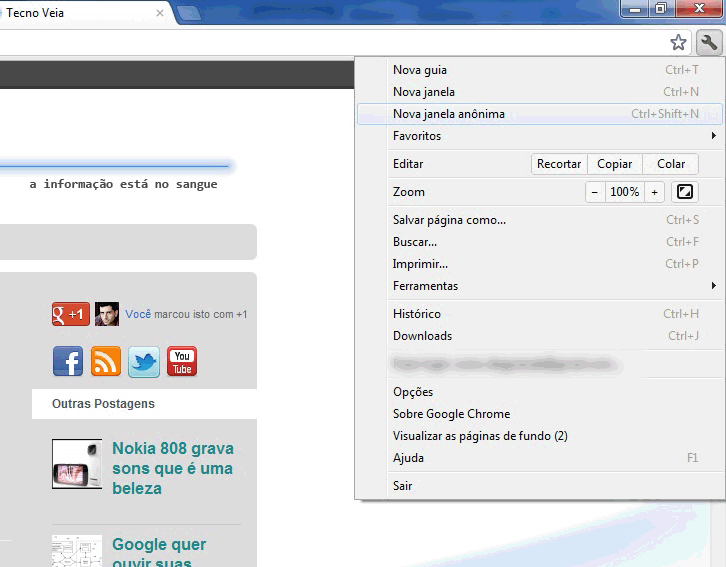Open the Google quer ouvir suas article link

[x=159, y=553]
